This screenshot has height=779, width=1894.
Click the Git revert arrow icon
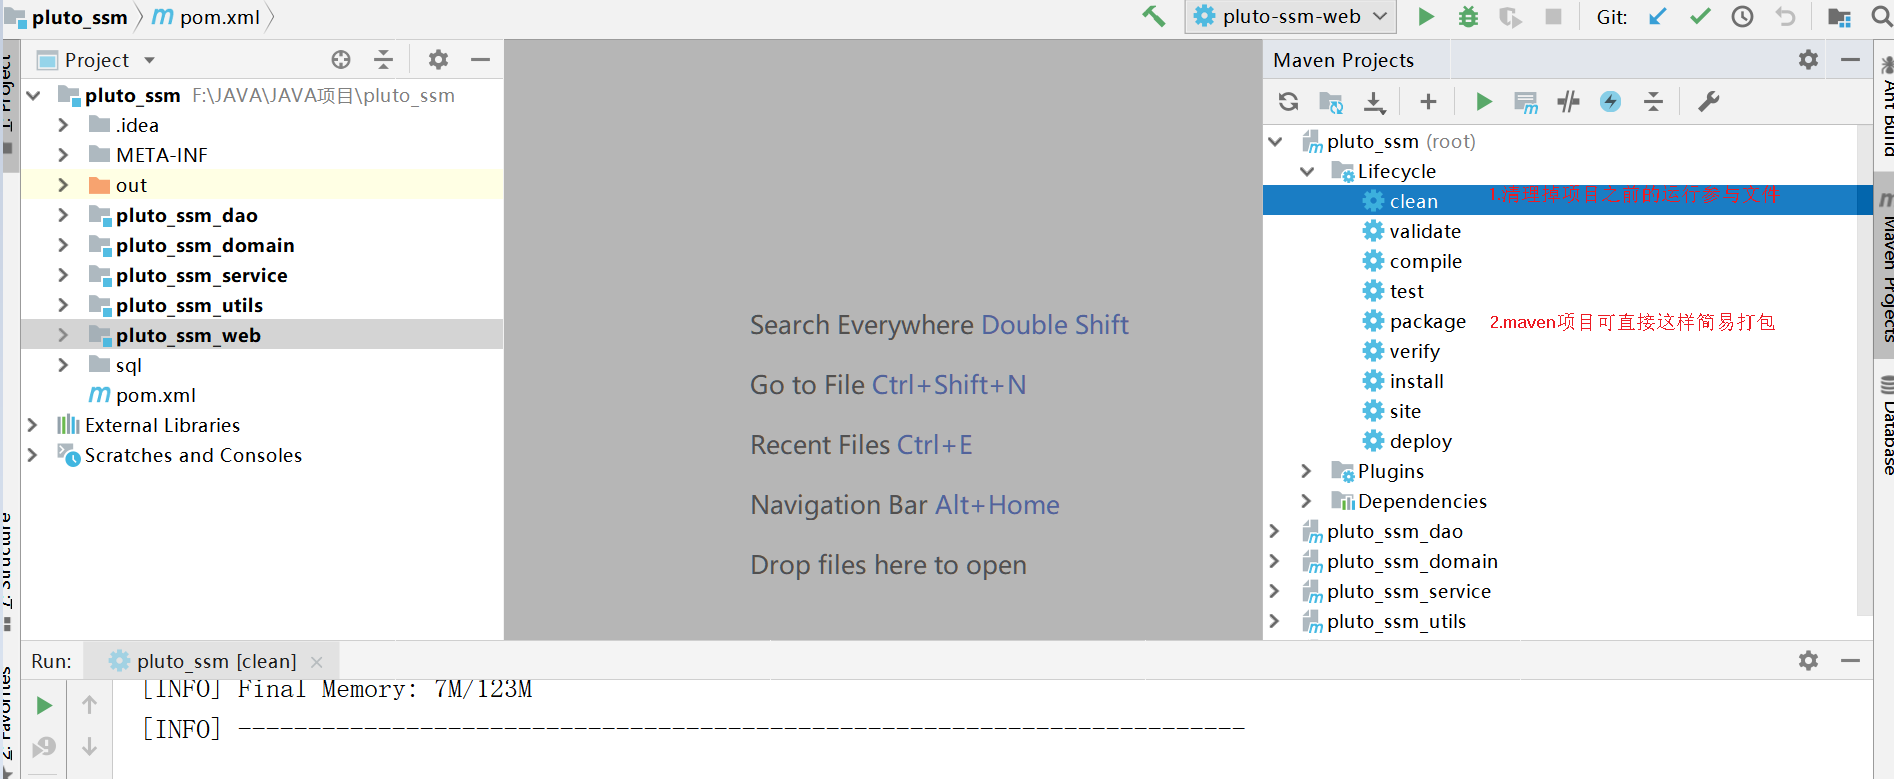(1785, 17)
